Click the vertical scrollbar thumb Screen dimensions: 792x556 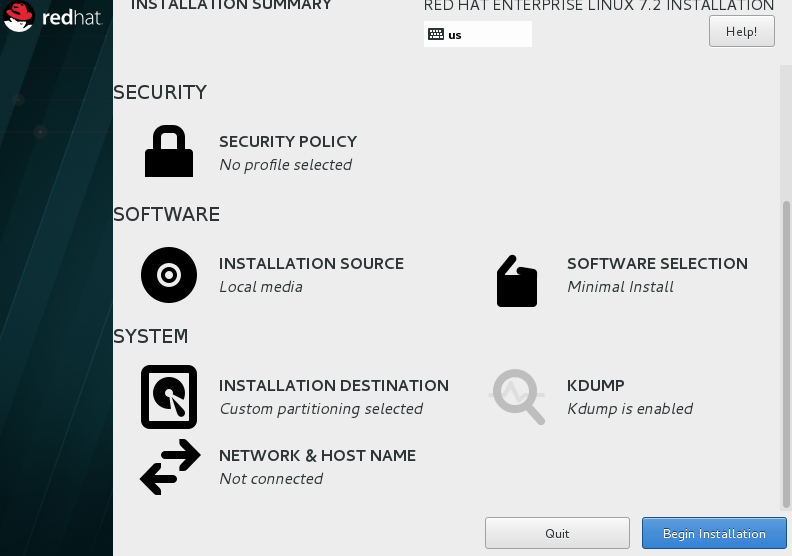tap(786, 353)
